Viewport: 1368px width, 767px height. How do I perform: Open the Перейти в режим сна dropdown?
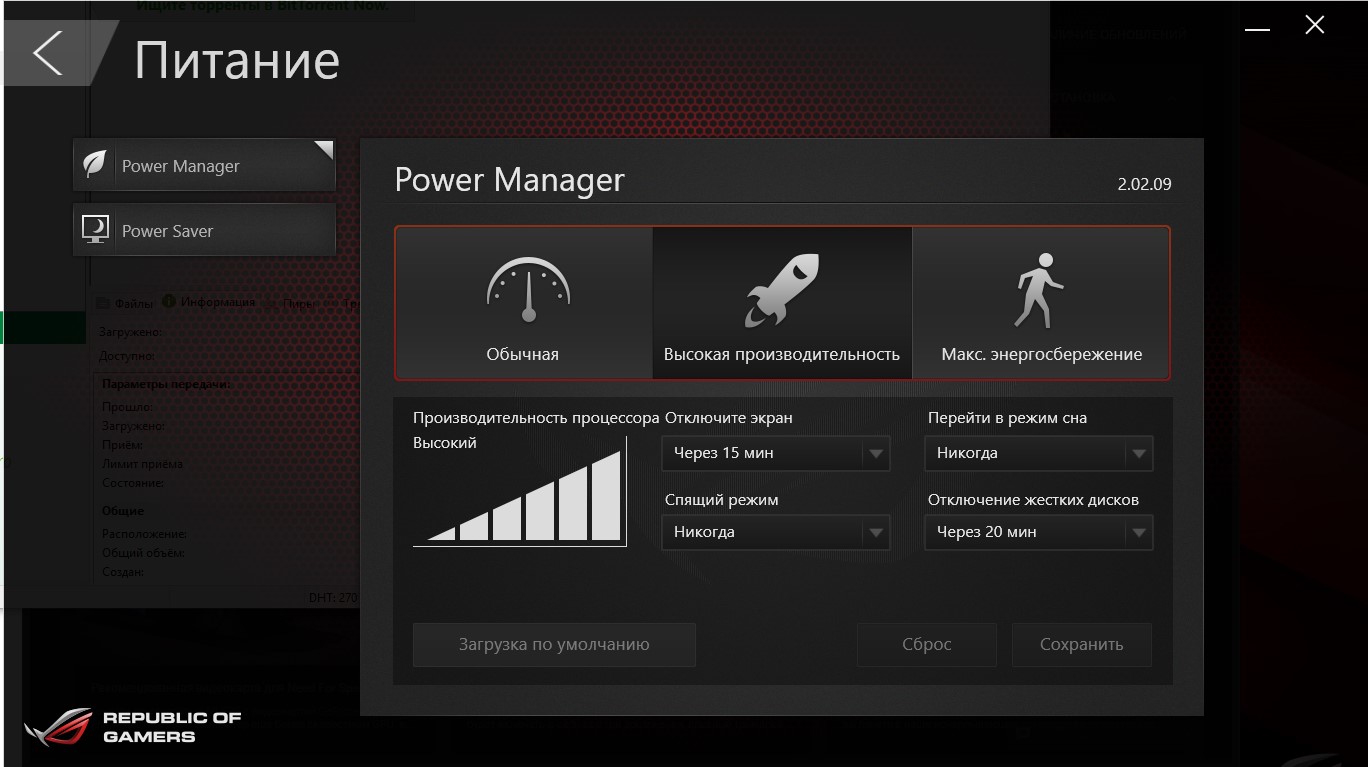1038,453
